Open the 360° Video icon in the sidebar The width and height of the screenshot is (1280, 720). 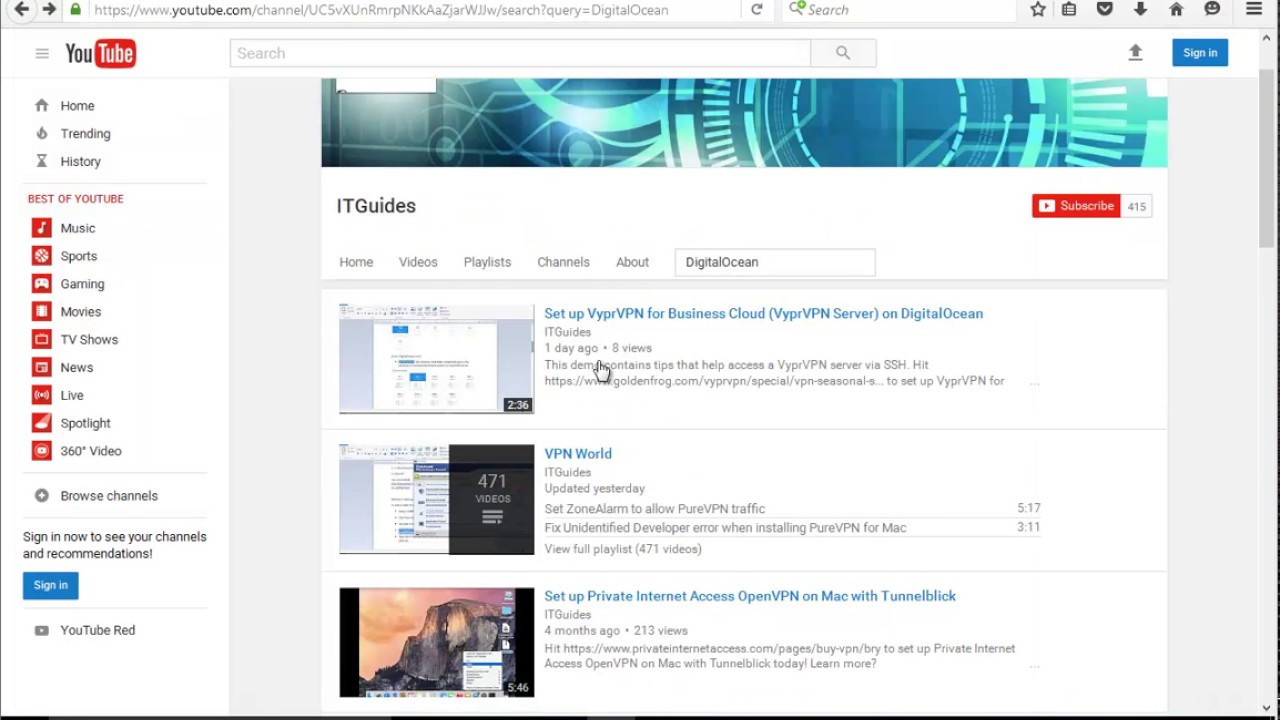(41, 451)
